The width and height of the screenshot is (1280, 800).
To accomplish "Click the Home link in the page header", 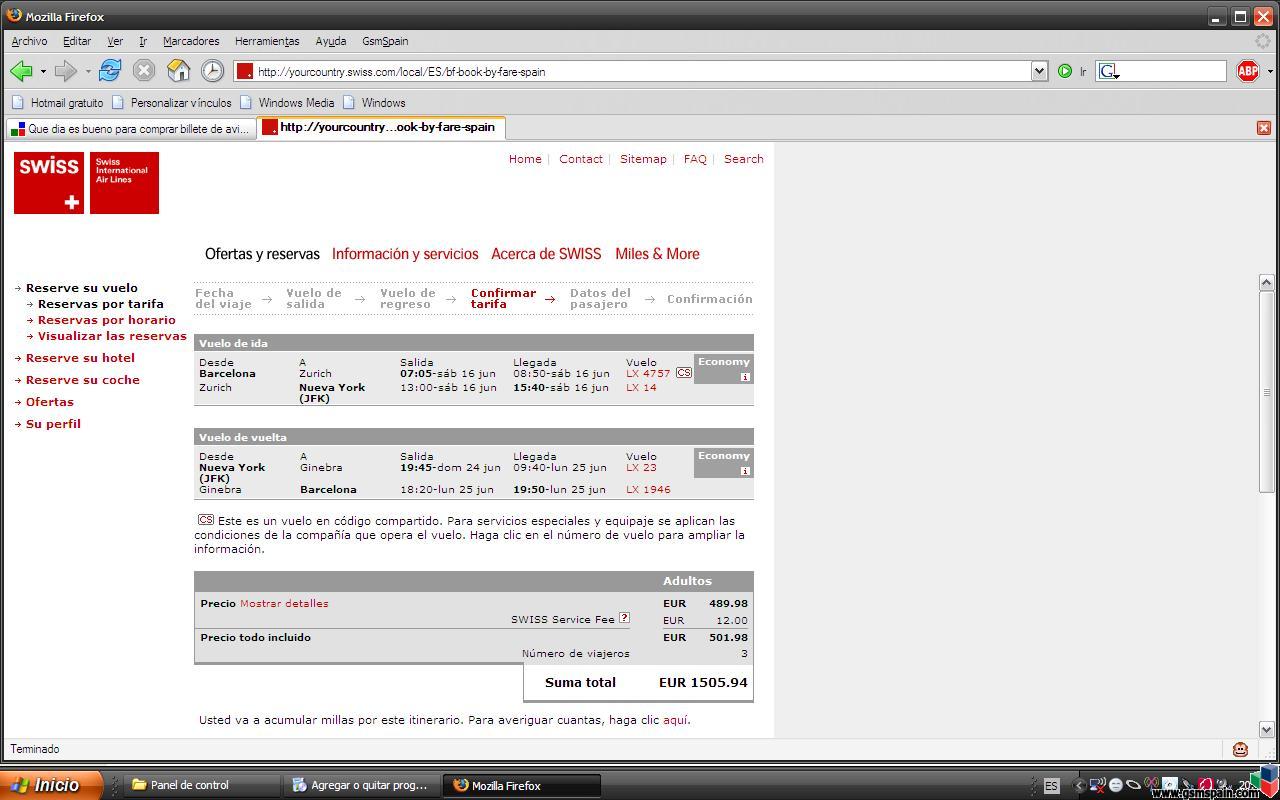I will click(x=525, y=159).
